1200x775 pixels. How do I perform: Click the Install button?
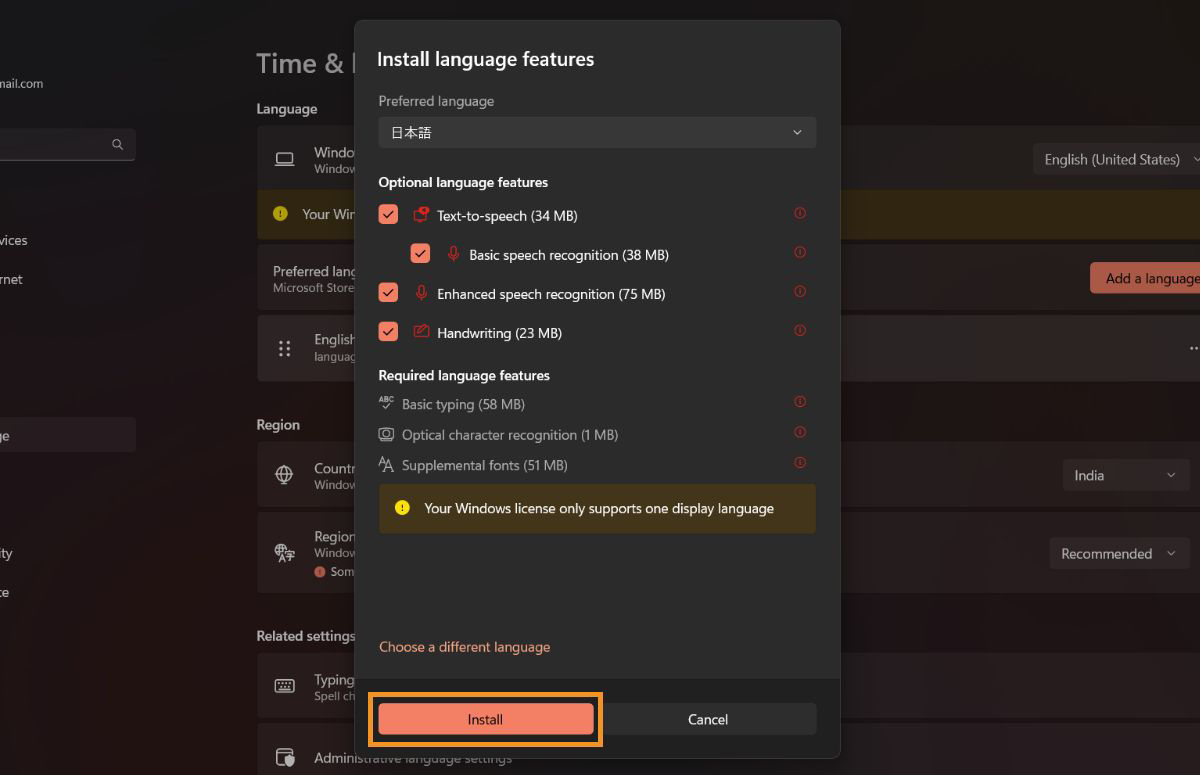click(485, 719)
